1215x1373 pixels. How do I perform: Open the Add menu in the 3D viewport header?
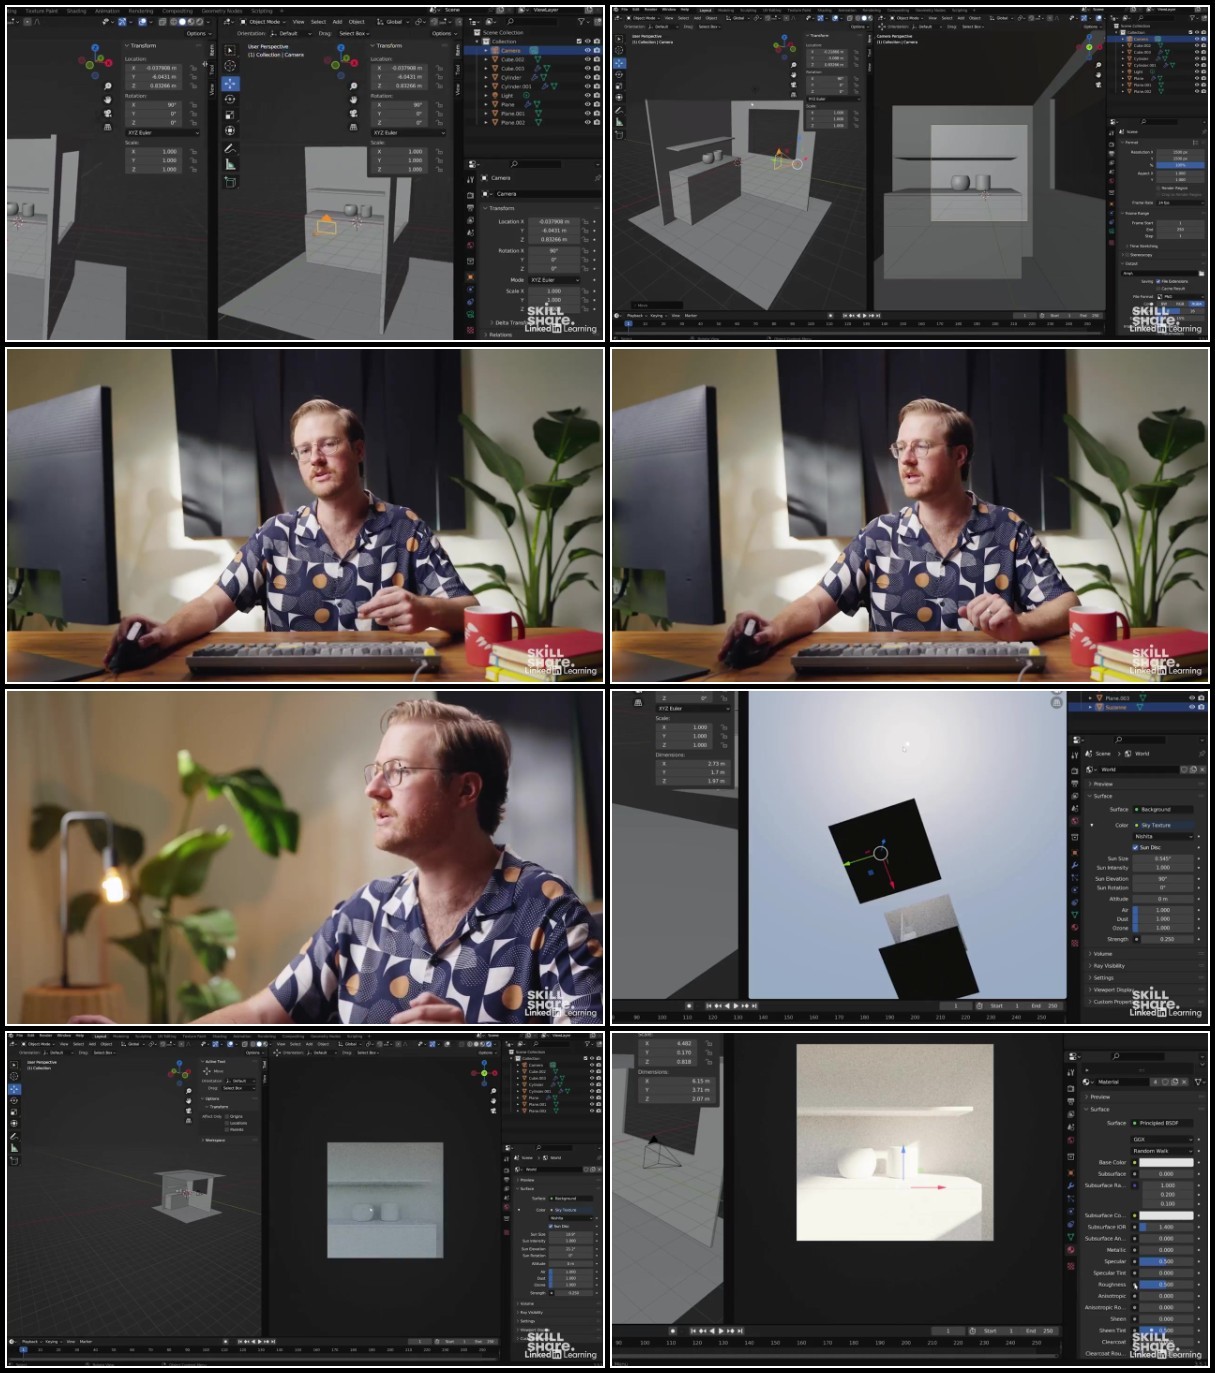337,21
